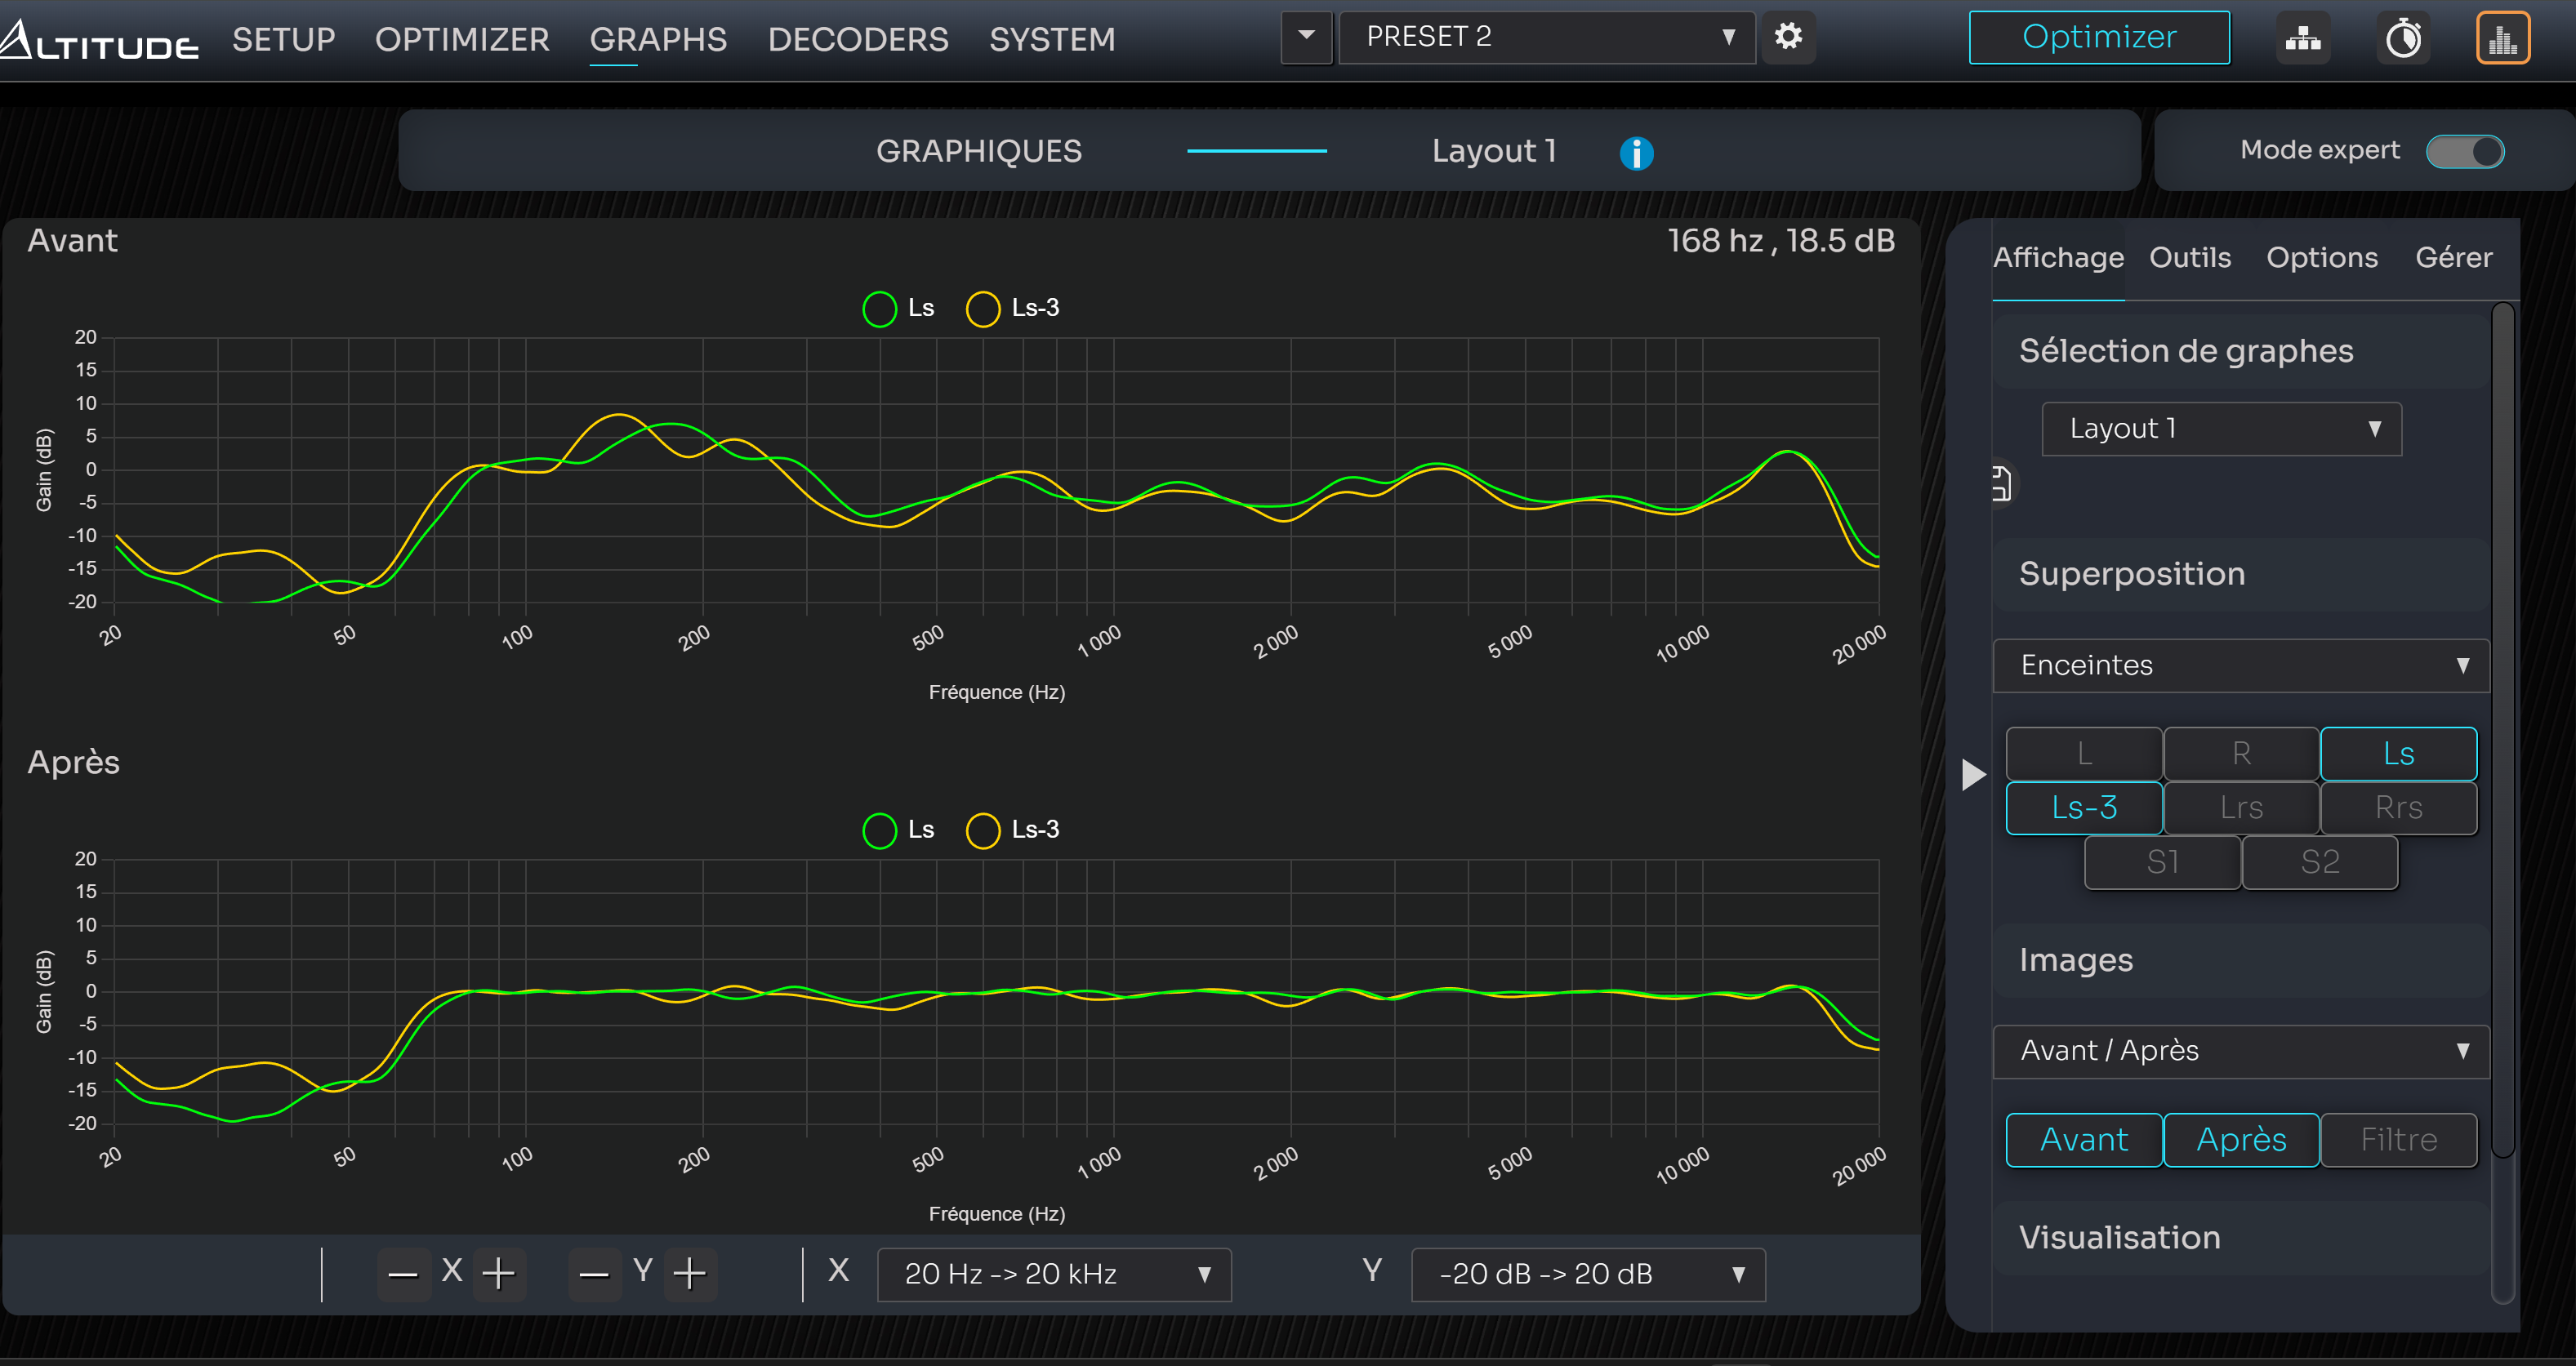Open the X range 20 Hz -> 20 kHz dropdown
This screenshot has height=1366, width=2576.
[x=1054, y=1274]
